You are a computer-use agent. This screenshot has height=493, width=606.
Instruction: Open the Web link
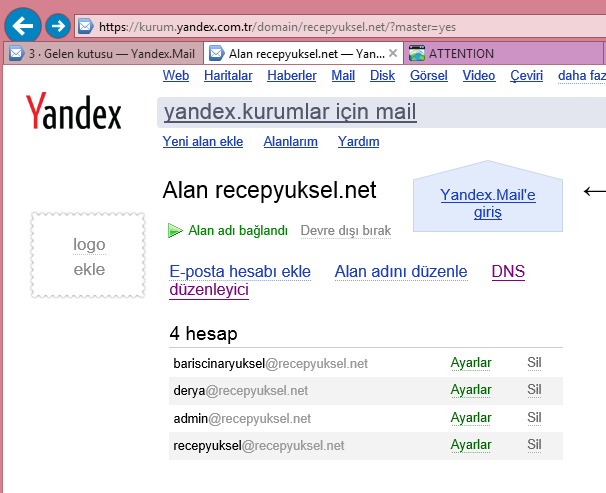(176, 75)
